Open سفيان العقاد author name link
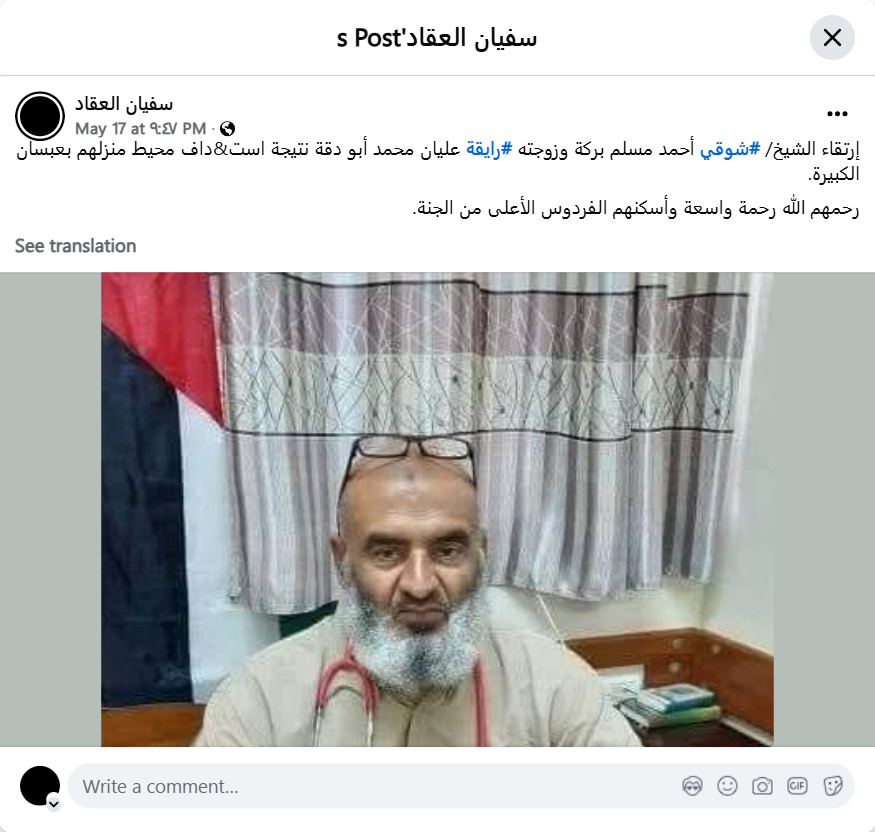Screen dimensions: 875x832 (x=124, y=104)
